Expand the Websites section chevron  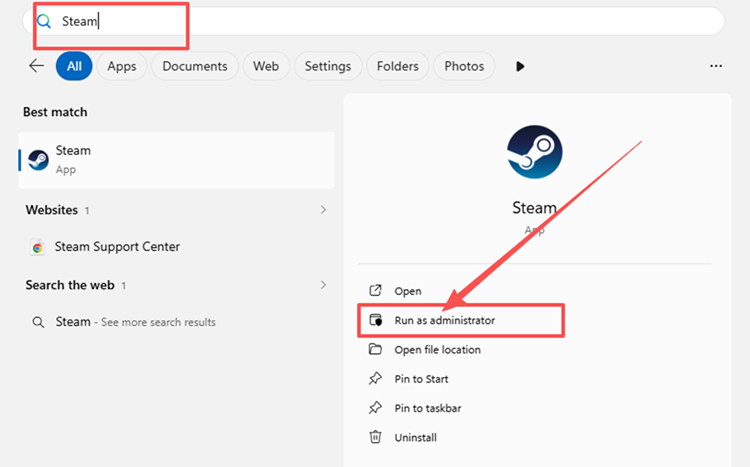click(x=323, y=210)
